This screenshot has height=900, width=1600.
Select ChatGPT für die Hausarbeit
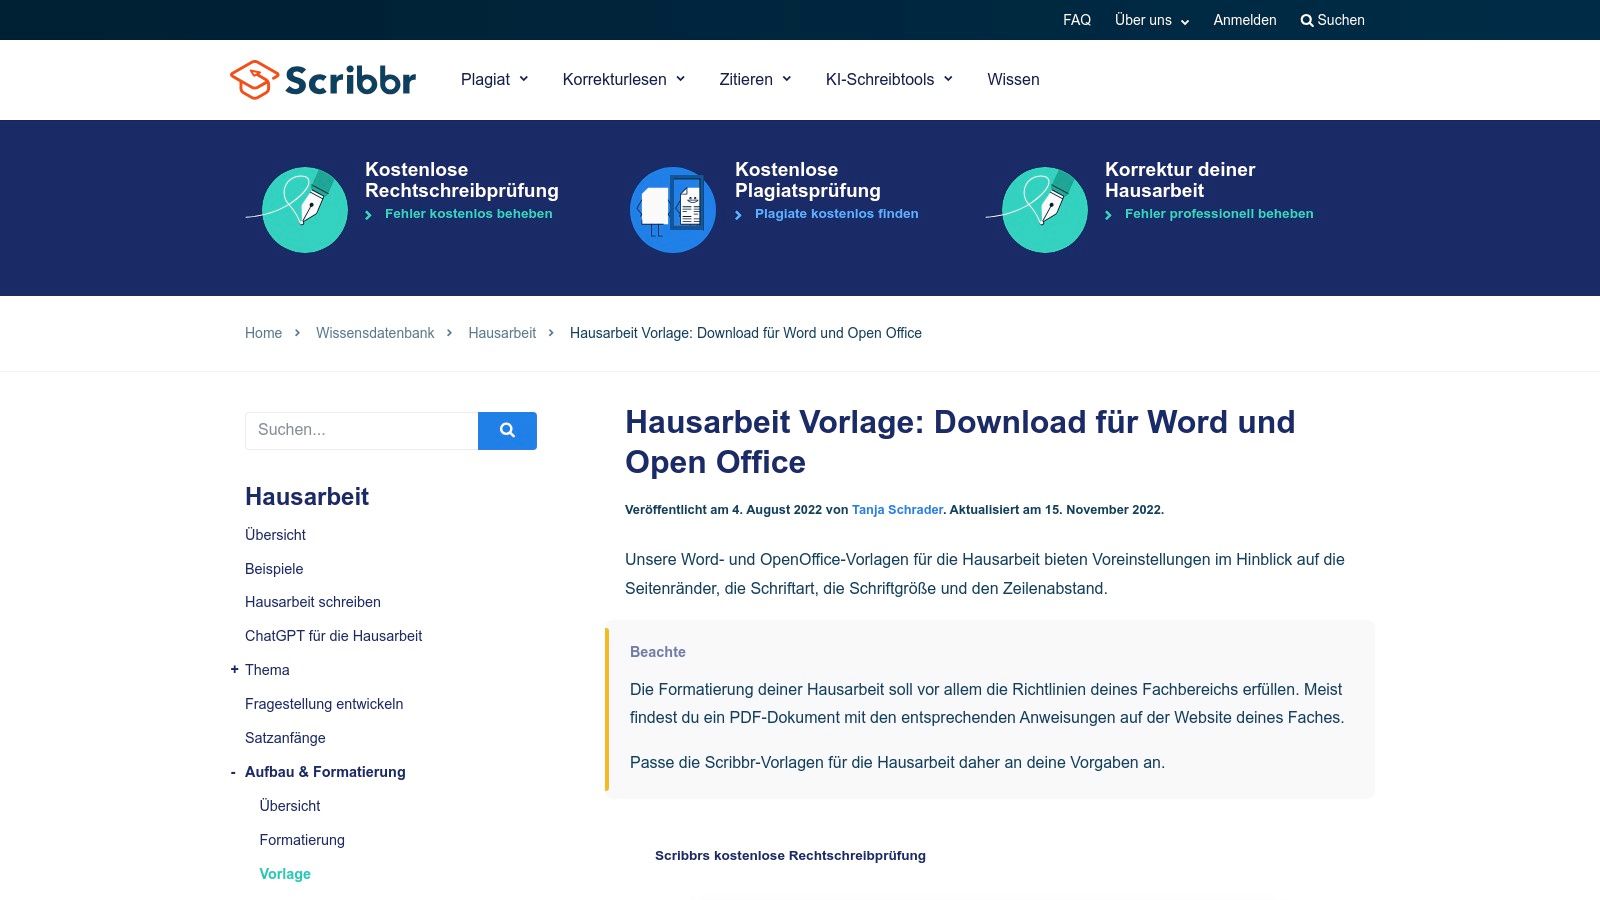tap(333, 636)
